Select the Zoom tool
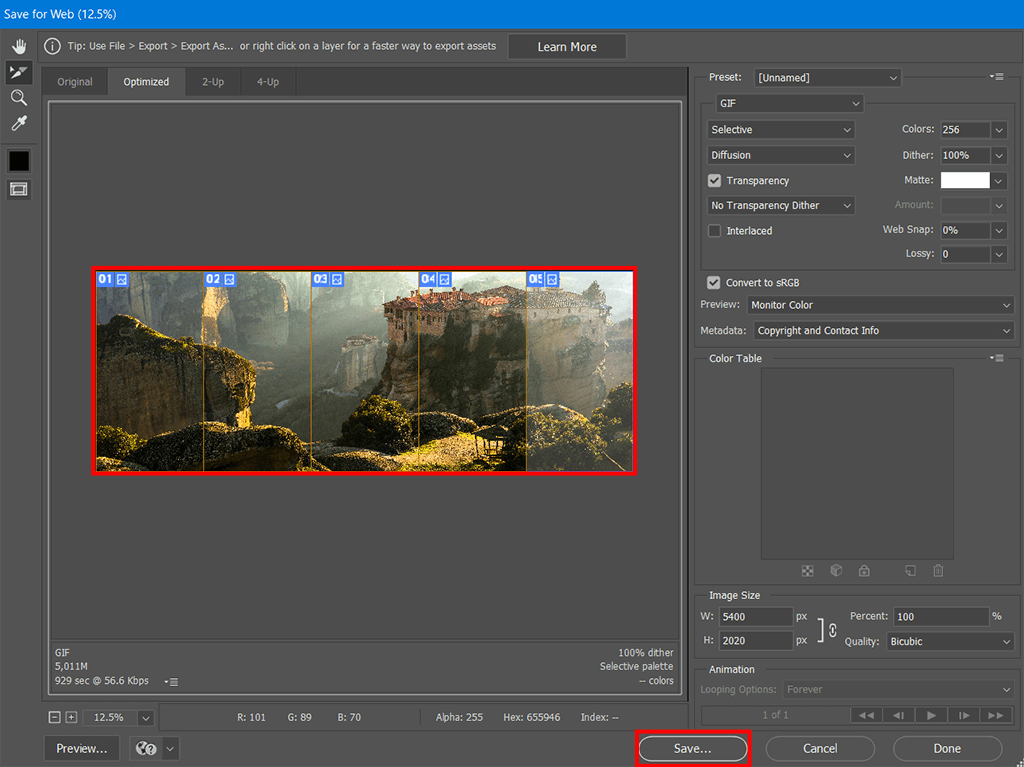This screenshot has width=1024, height=767. tap(19, 97)
